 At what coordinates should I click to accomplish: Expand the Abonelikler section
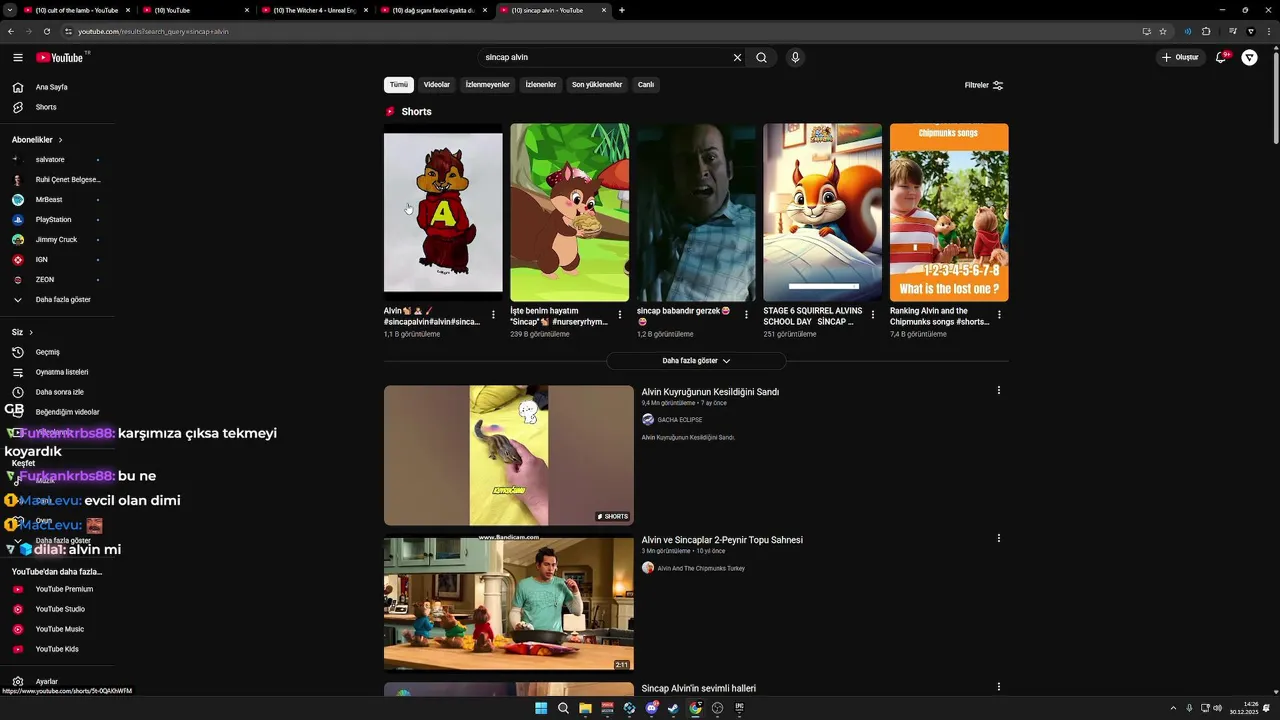(37, 140)
